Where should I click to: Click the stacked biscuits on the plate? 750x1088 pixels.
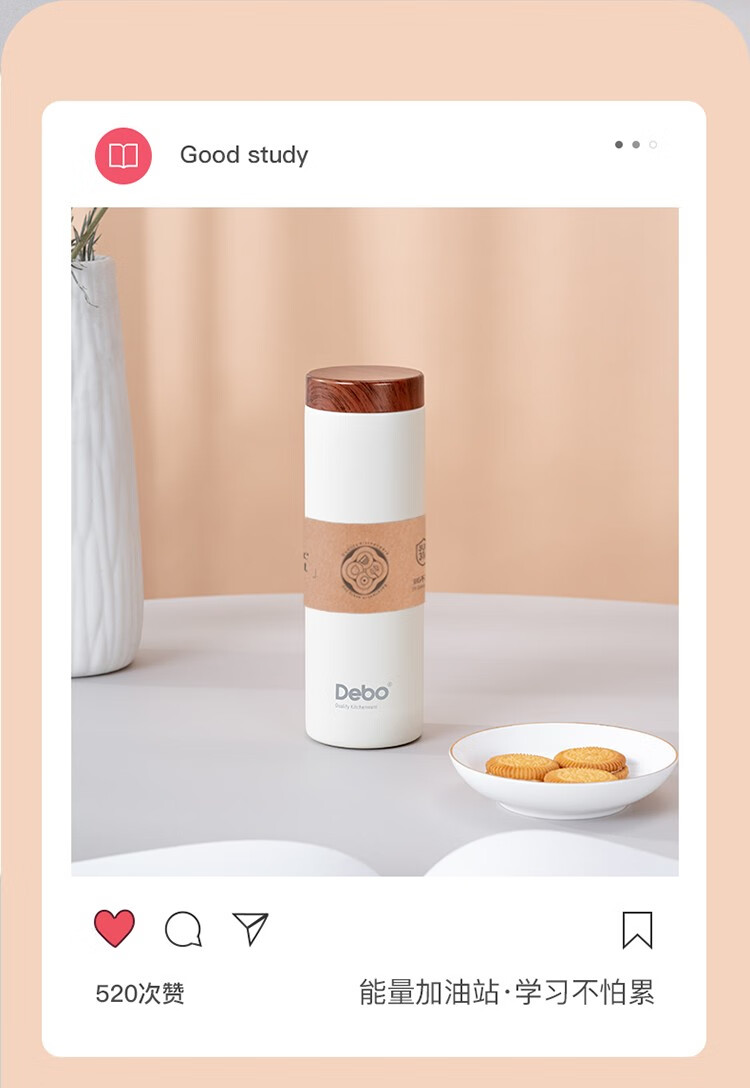(557, 765)
